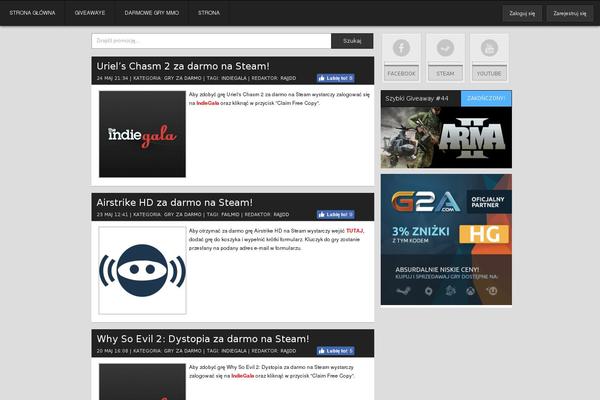The height and width of the screenshot is (400, 600).
Task: Open the Szybki Giveaway #44 heading
Action: click(x=417, y=98)
